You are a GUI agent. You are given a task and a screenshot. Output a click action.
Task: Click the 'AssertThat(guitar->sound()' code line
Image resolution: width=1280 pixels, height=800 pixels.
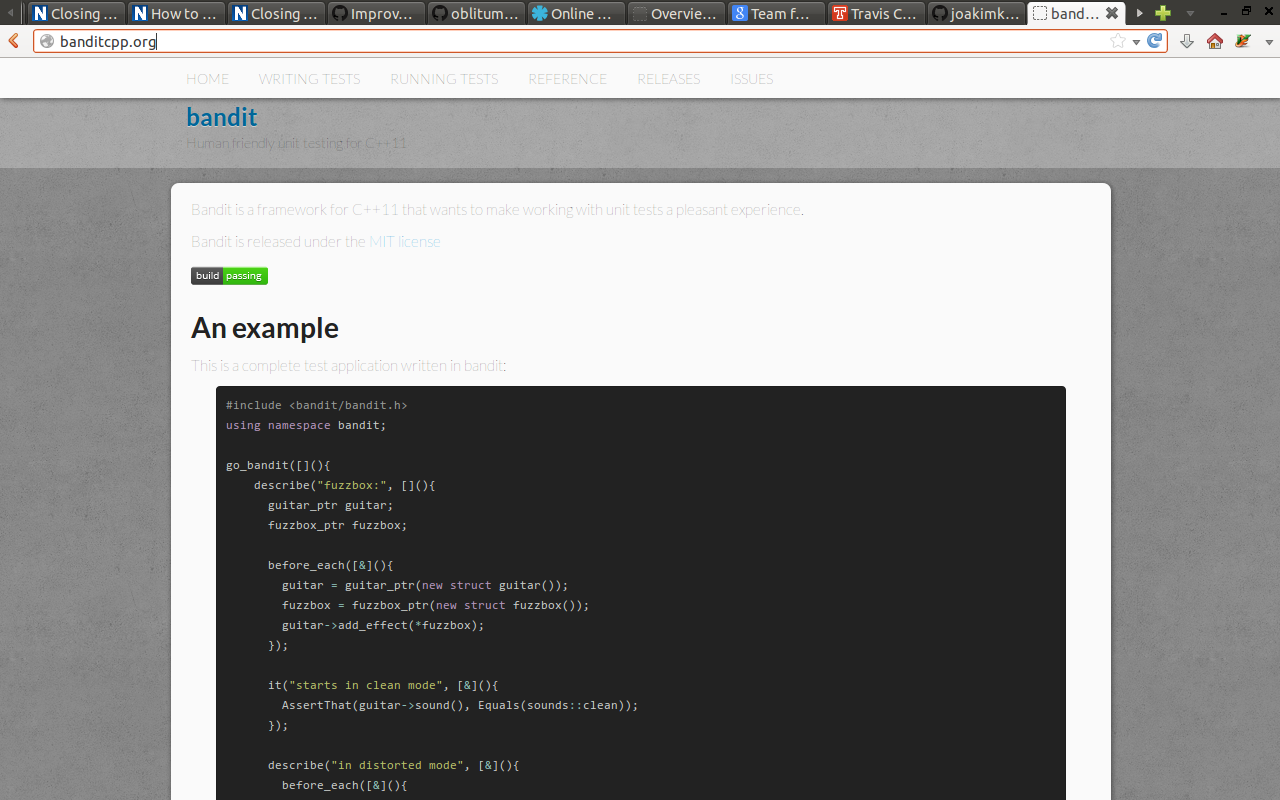click(460, 705)
